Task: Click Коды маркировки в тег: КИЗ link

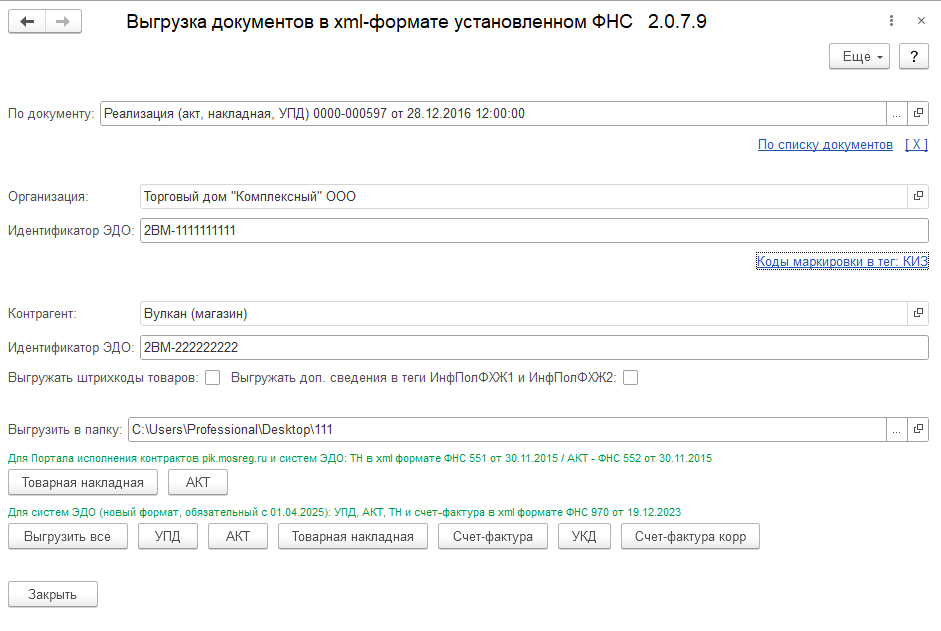Action: tap(842, 261)
